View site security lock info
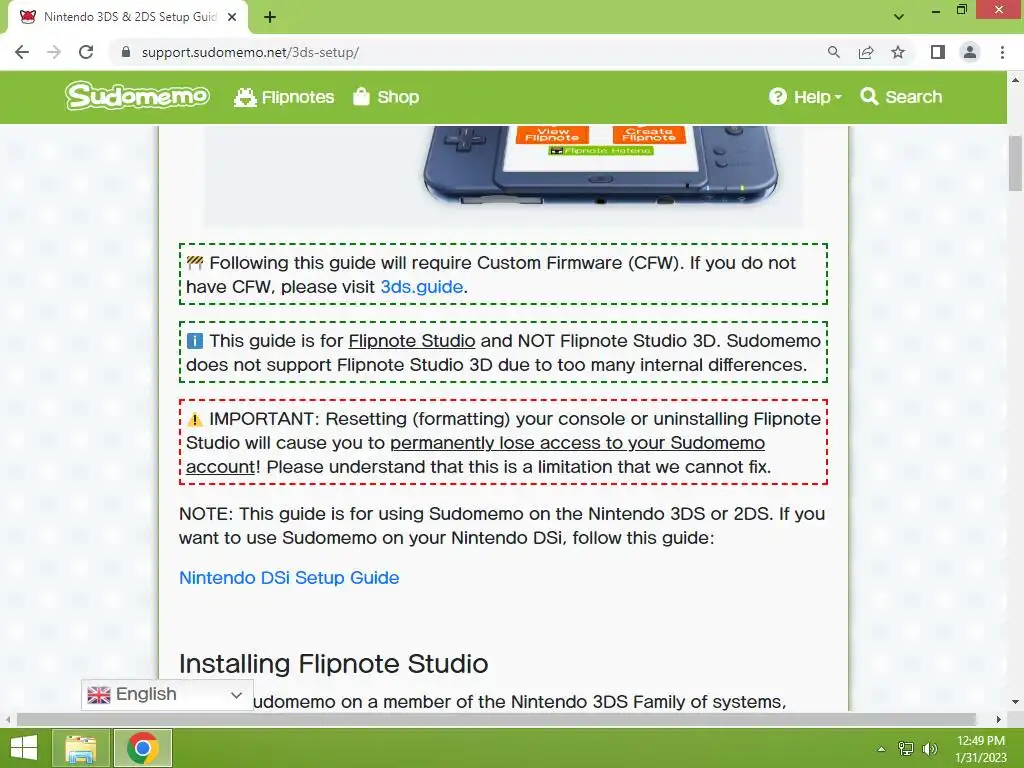This screenshot has height=768, width=1024. 126,52
